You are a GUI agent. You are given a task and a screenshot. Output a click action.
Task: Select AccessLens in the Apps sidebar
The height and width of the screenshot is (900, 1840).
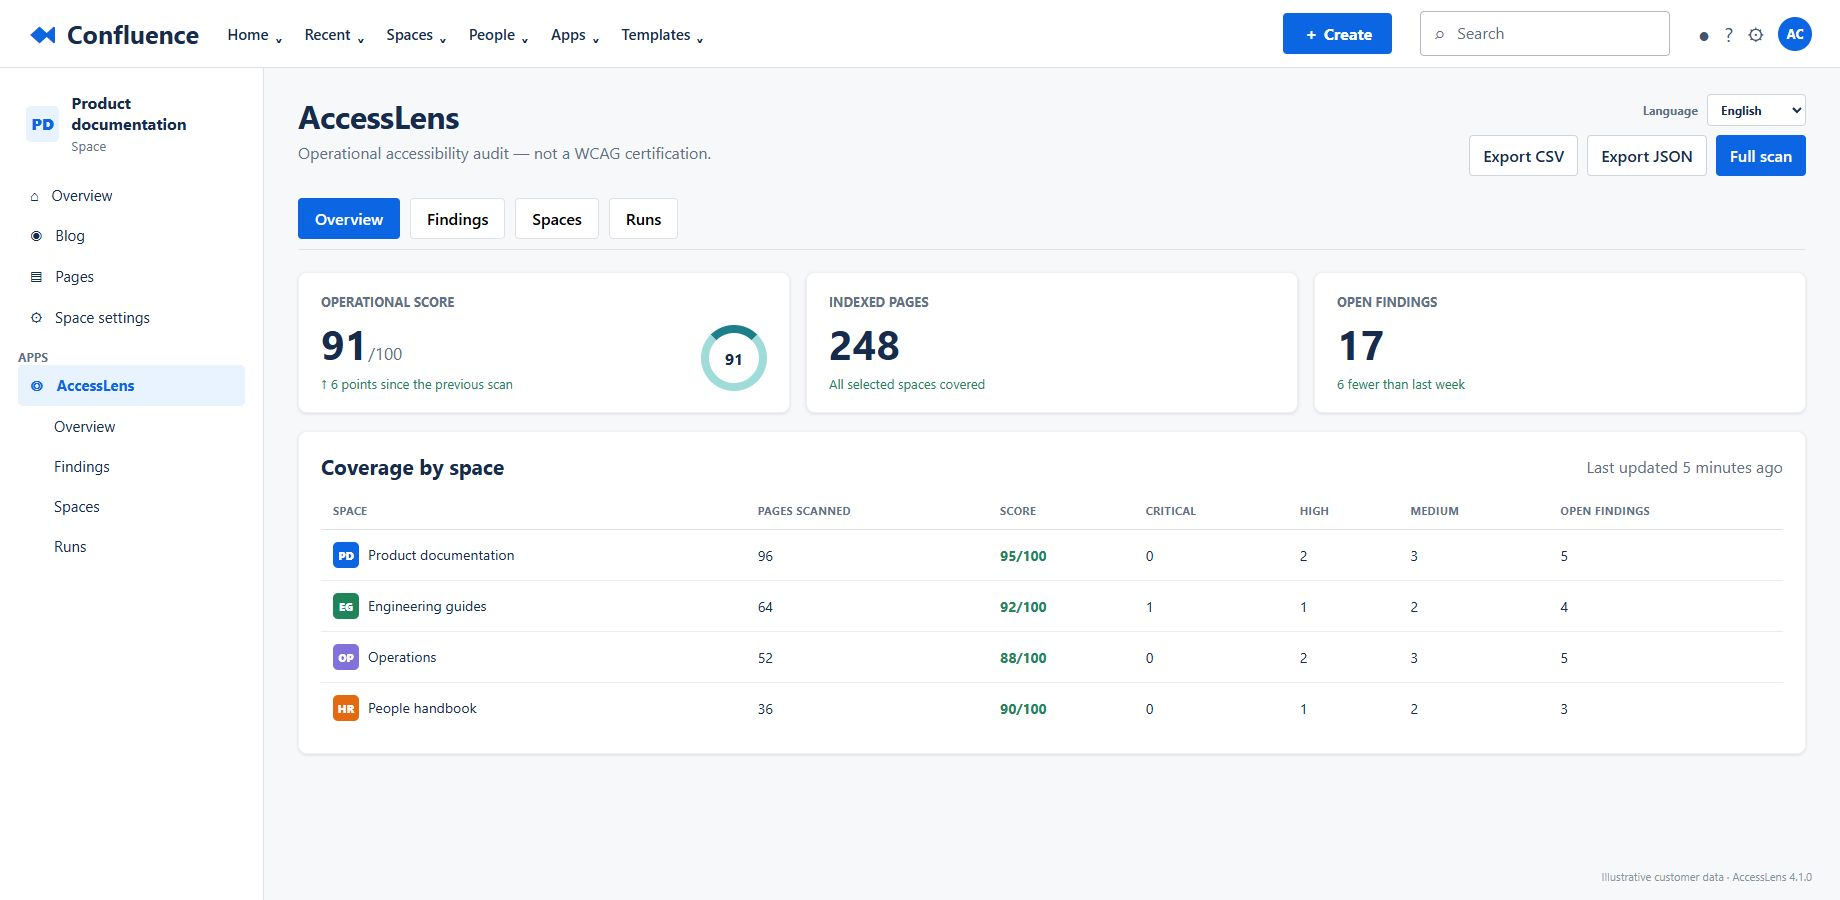point(131,386)
